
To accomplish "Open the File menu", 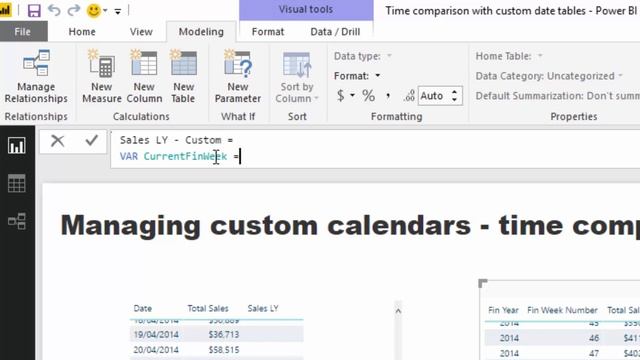I will (x=22, y=31).
